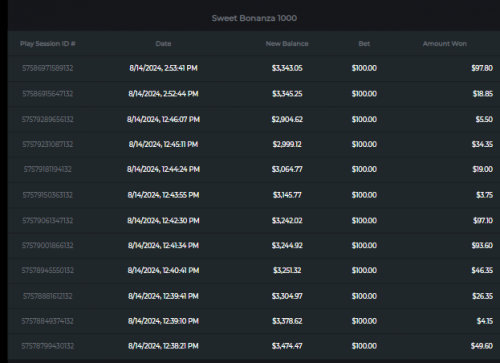The width and height of the screenshot is (500, 363).
Task: Click the new balance $3,304.97
Action: coord(287,296)
